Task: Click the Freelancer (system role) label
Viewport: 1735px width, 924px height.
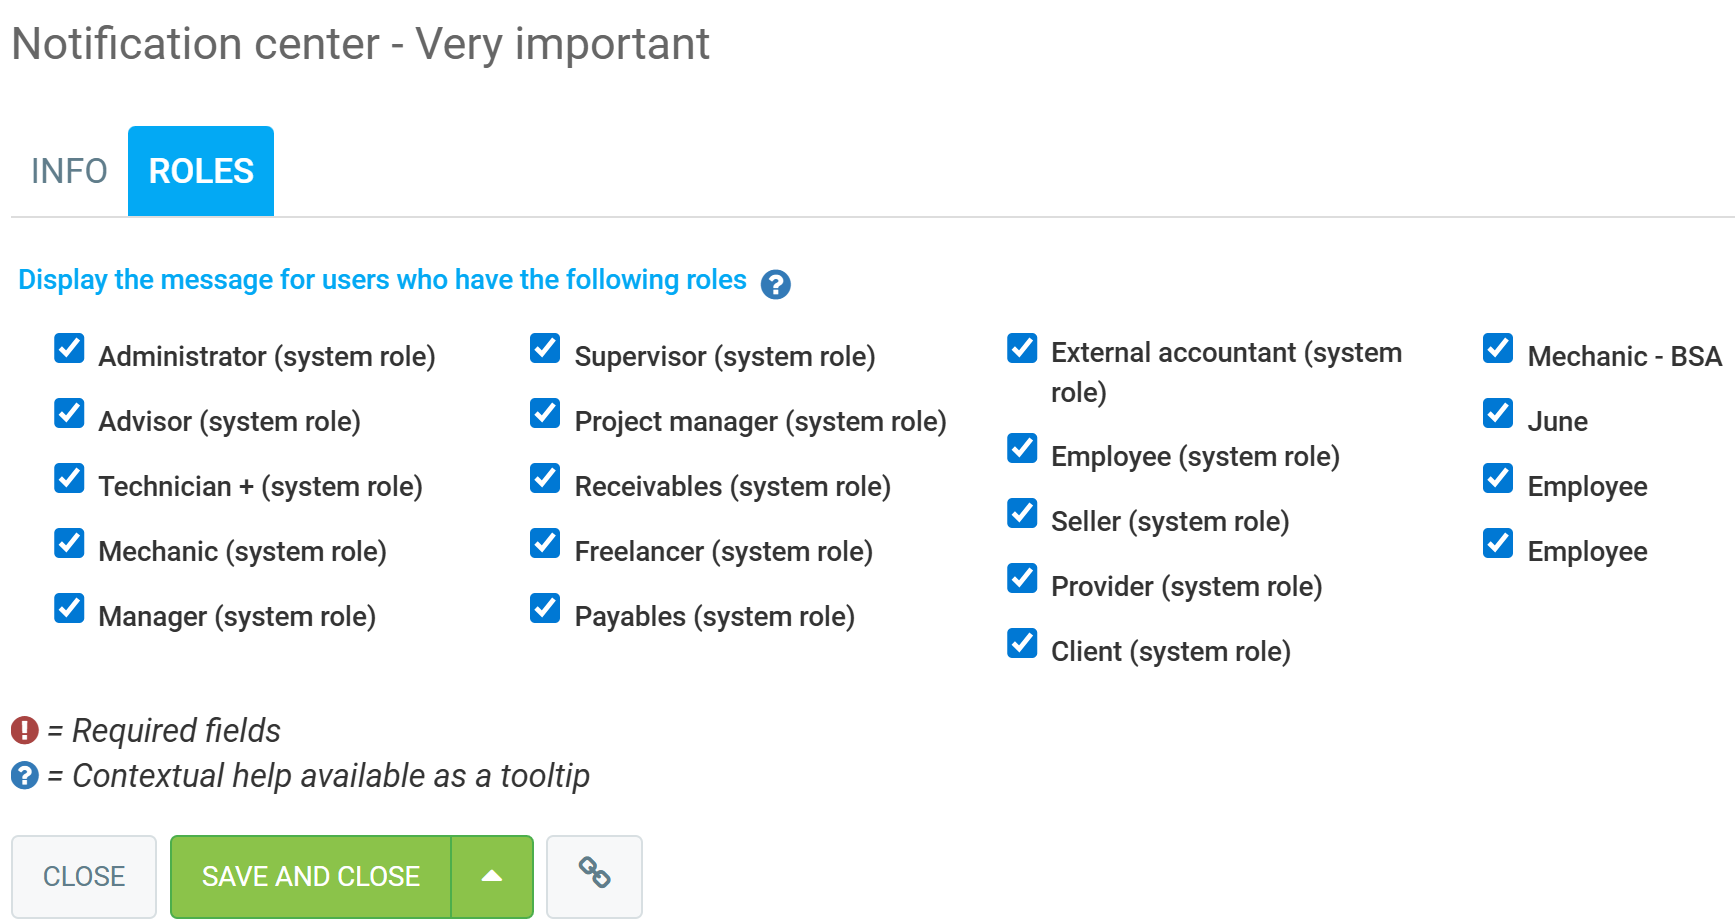Action: [x=723, y=551]
